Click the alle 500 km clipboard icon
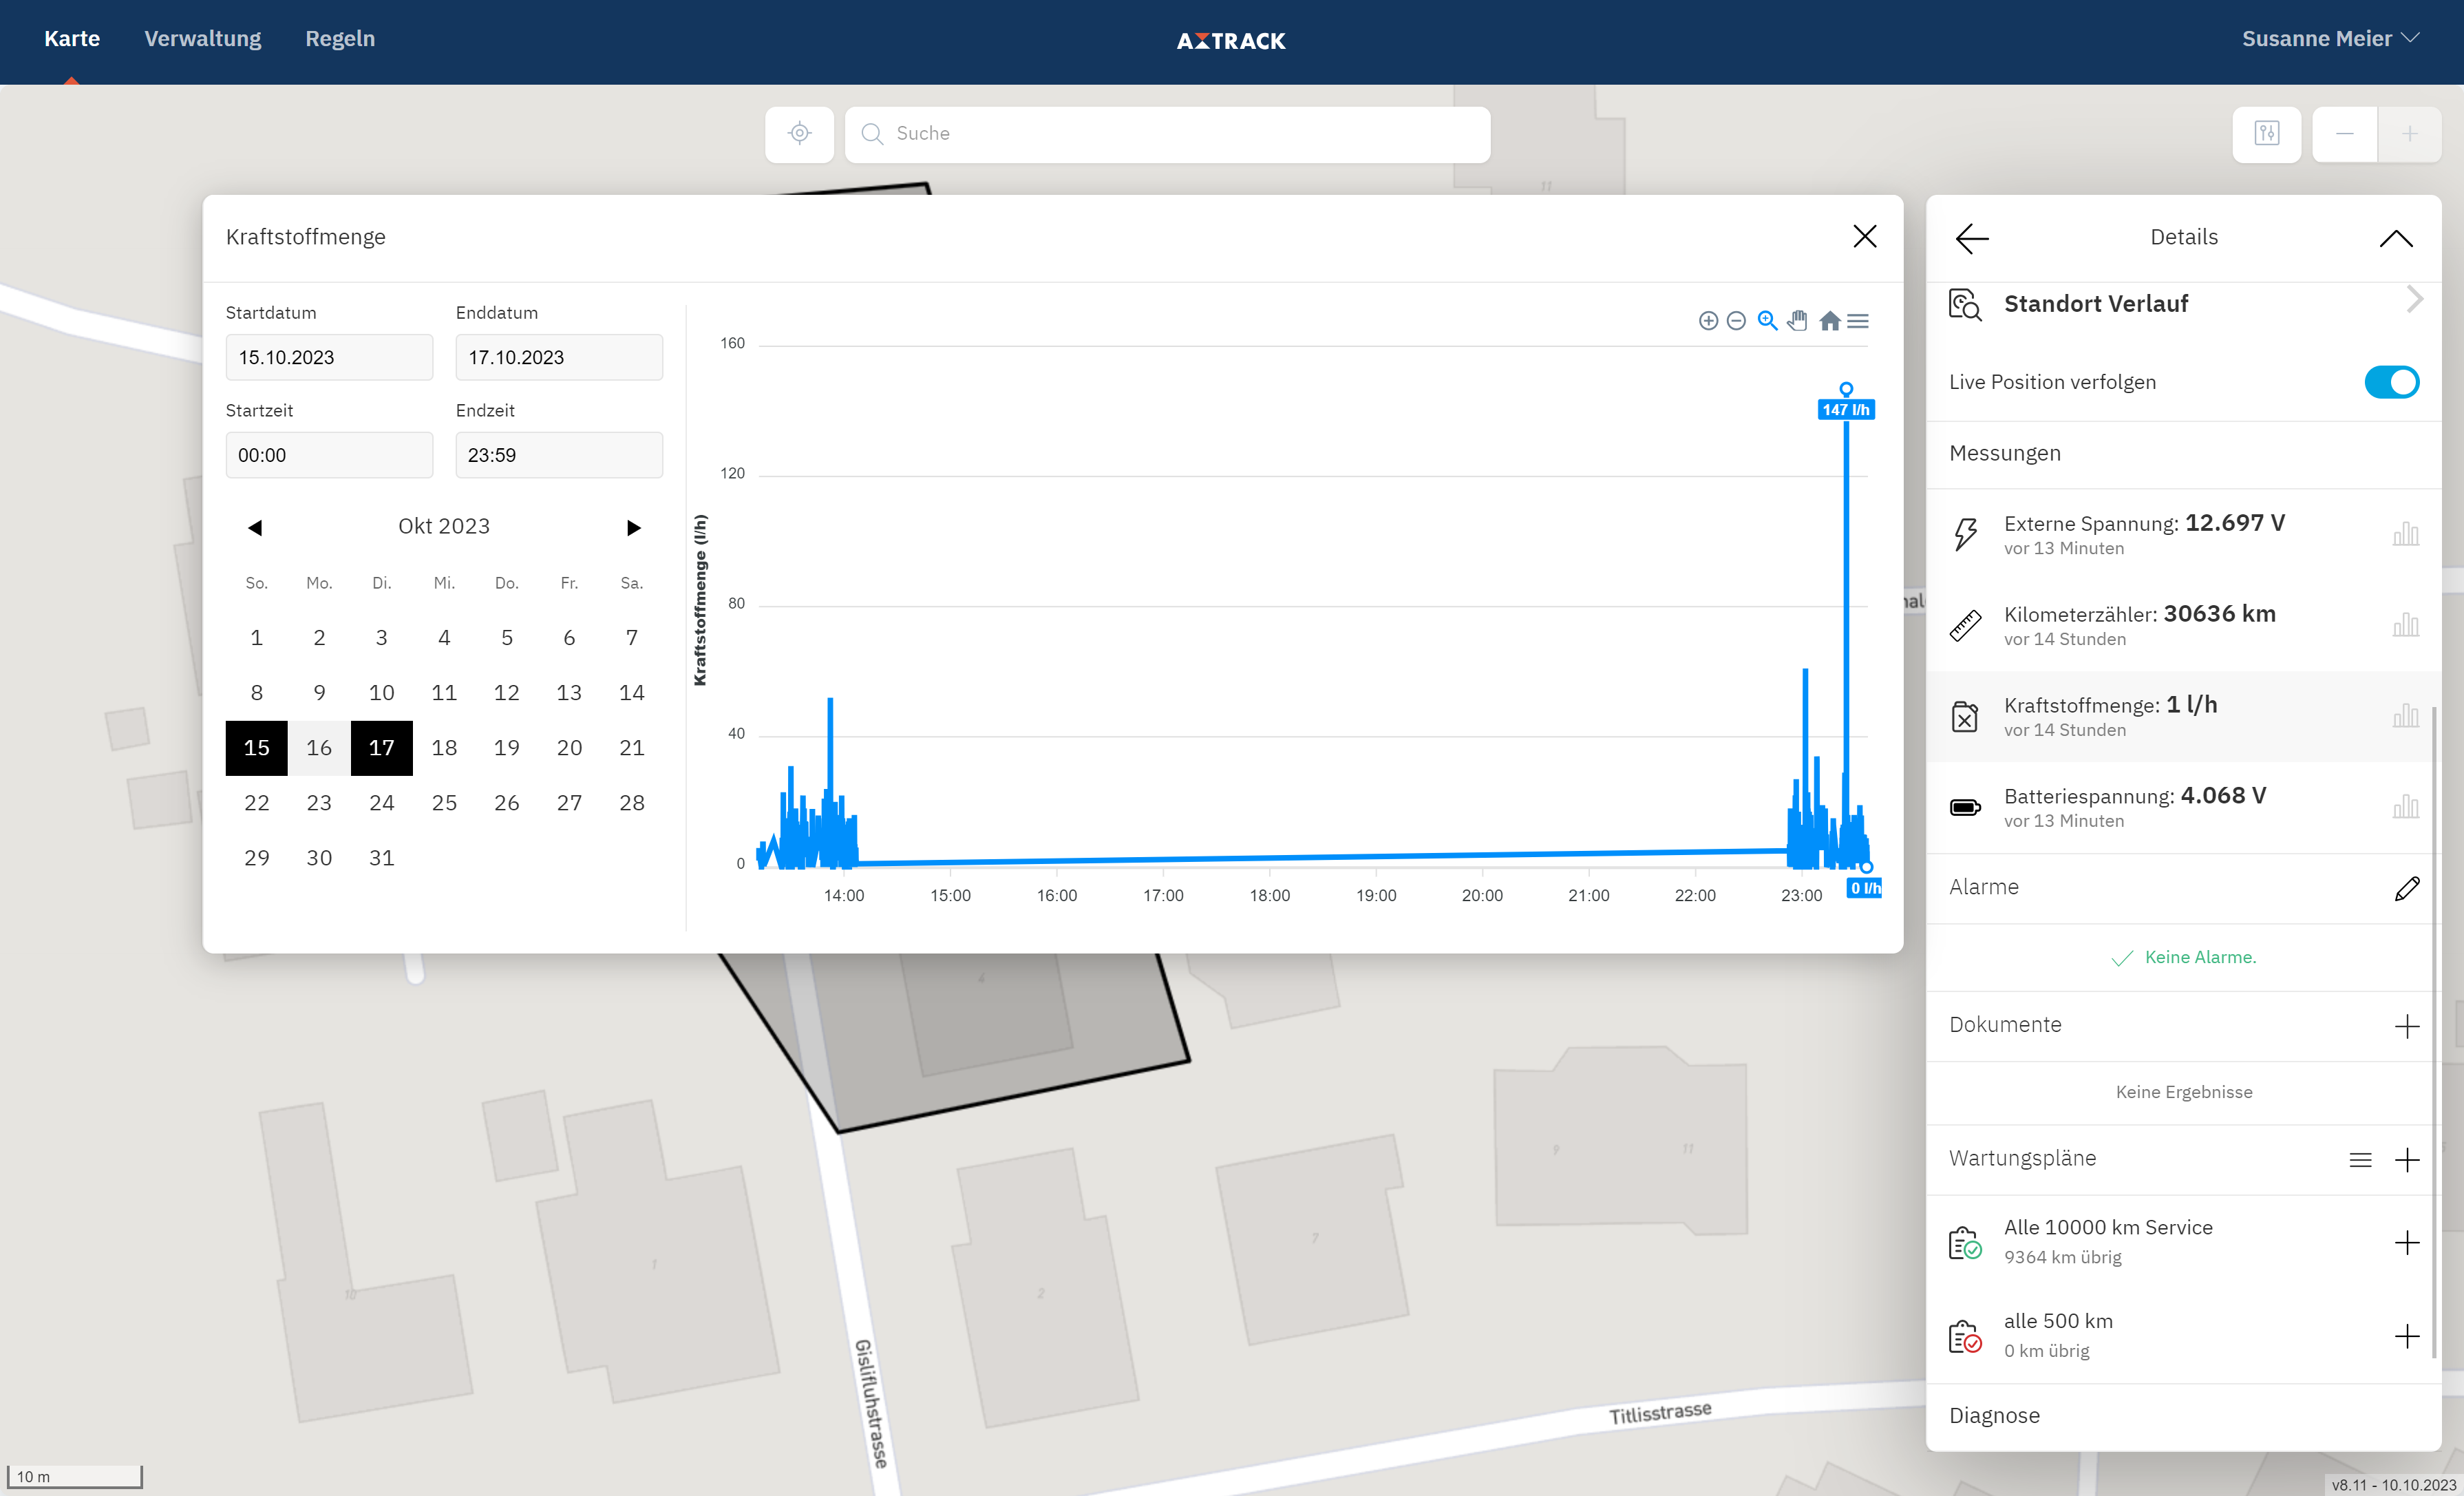 click(x=1965, y=1337)
